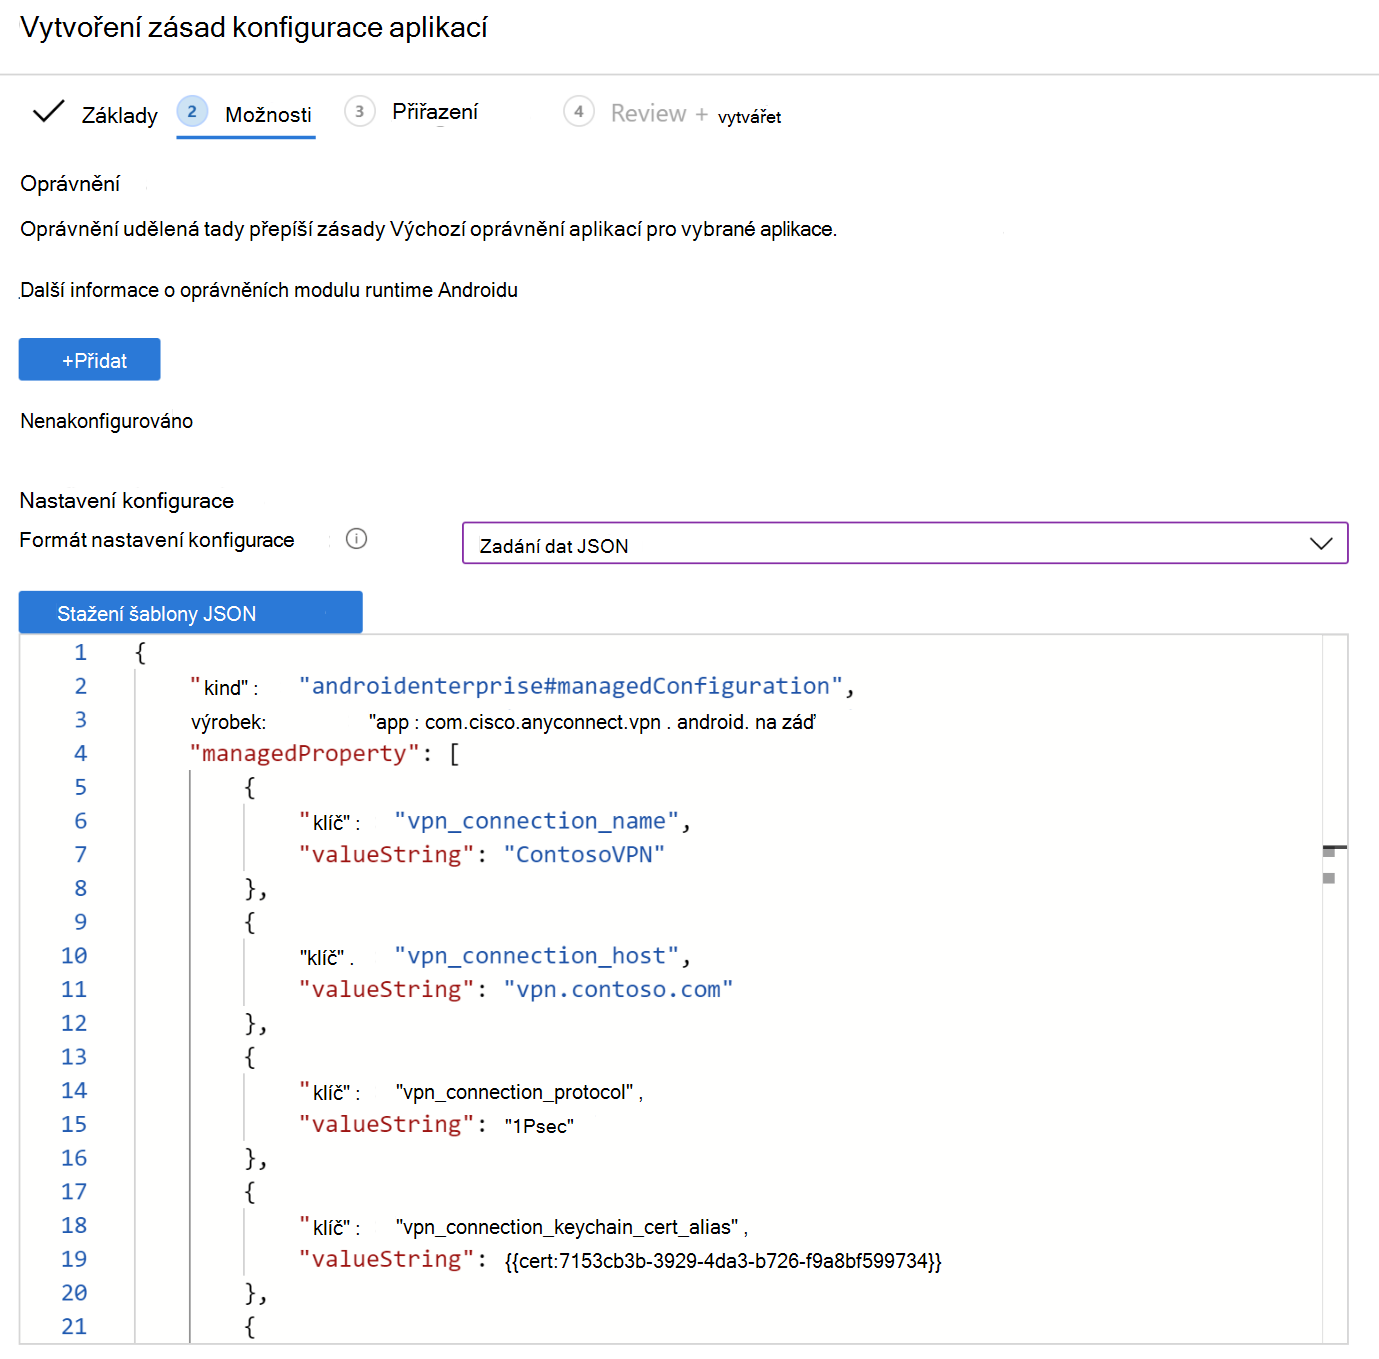Click the "vpn.contoso.com" value string
The width and height of the screenshot is (1379, 1359).
pos(618,990)
